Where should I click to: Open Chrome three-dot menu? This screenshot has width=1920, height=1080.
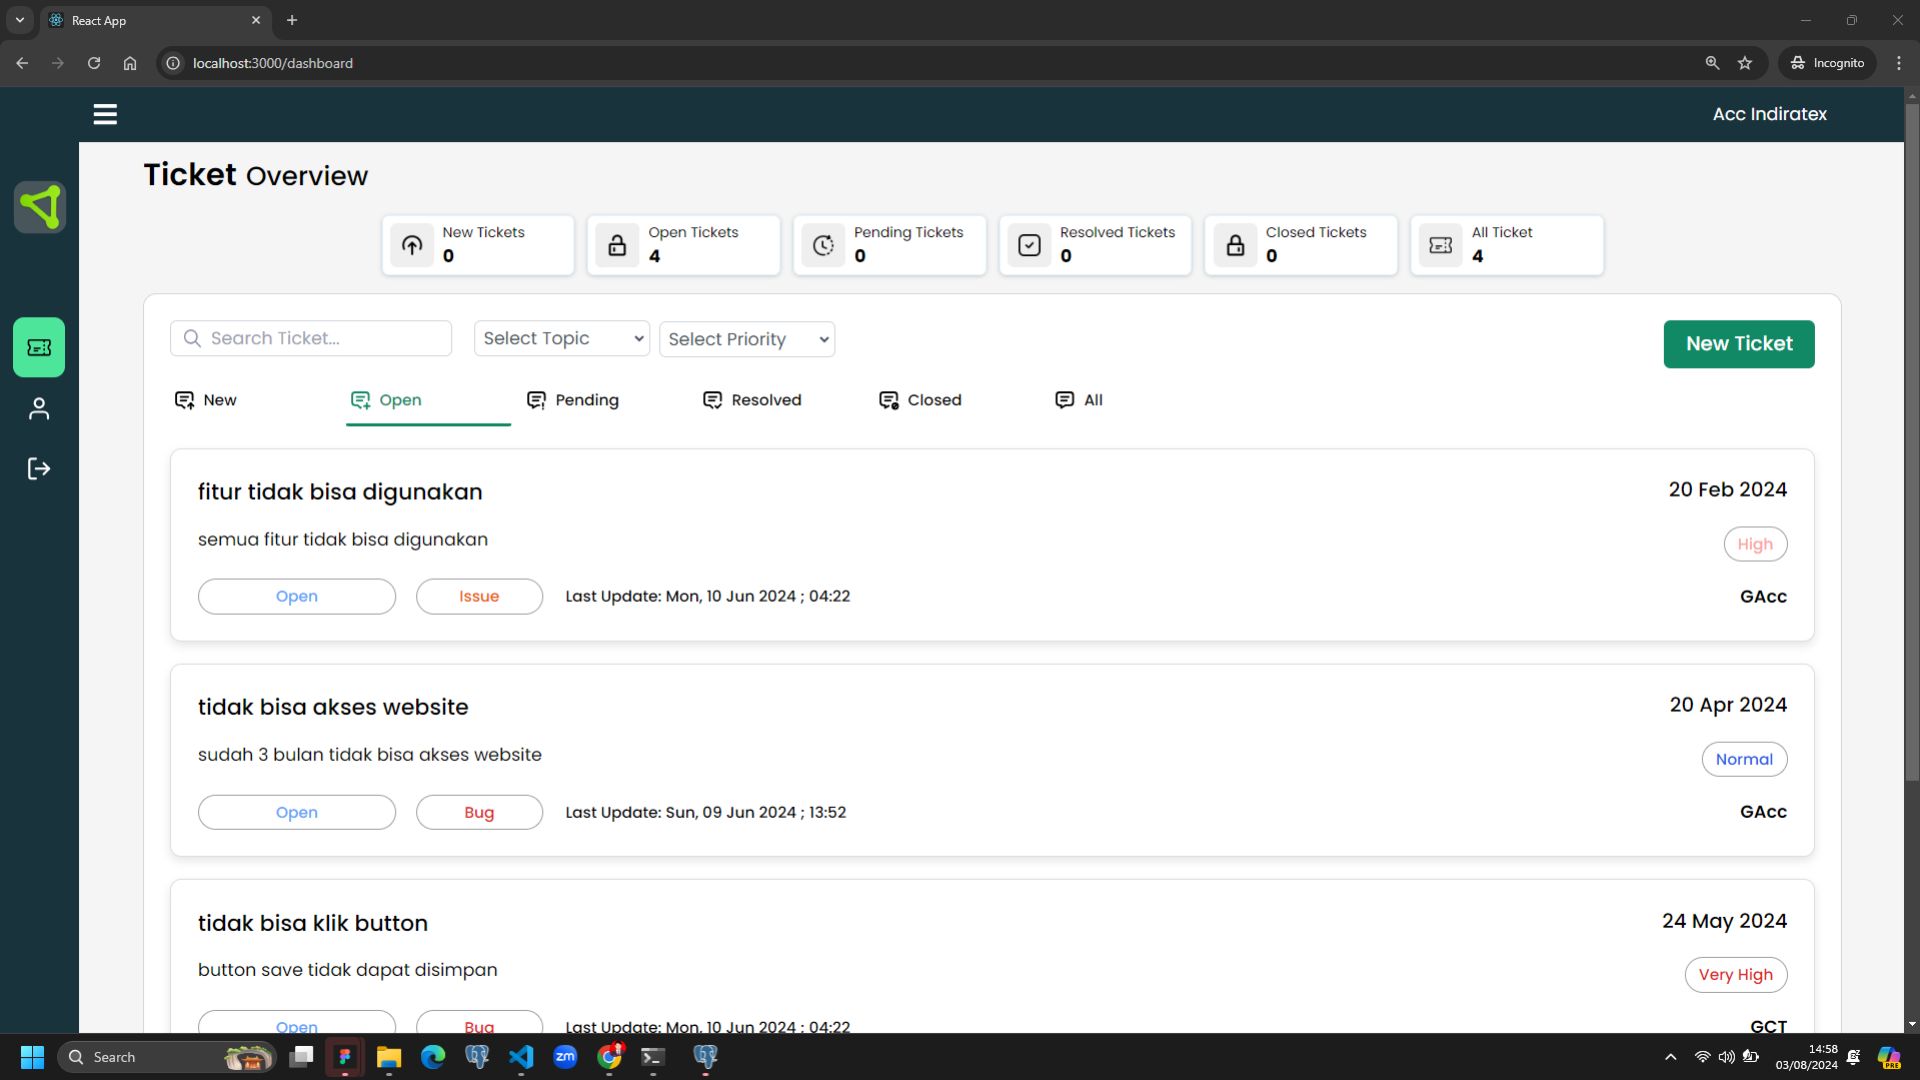coord(1899,63)
